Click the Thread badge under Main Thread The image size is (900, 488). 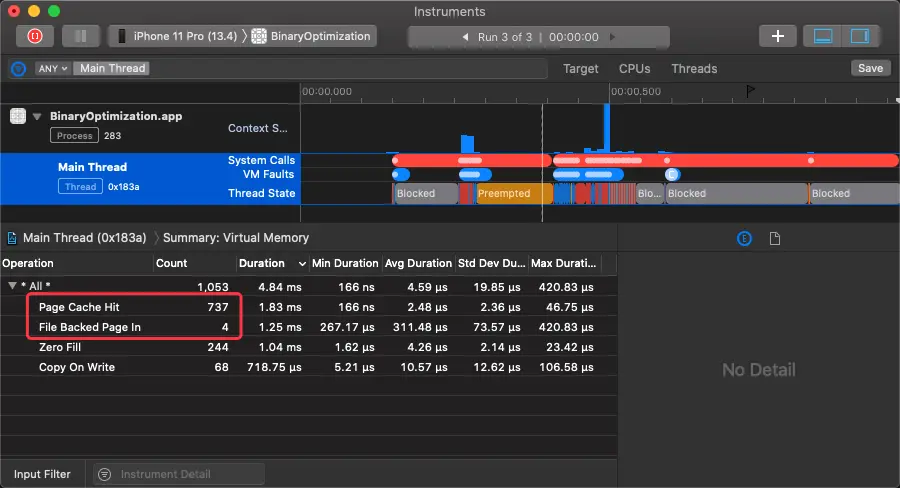point(80,187)
